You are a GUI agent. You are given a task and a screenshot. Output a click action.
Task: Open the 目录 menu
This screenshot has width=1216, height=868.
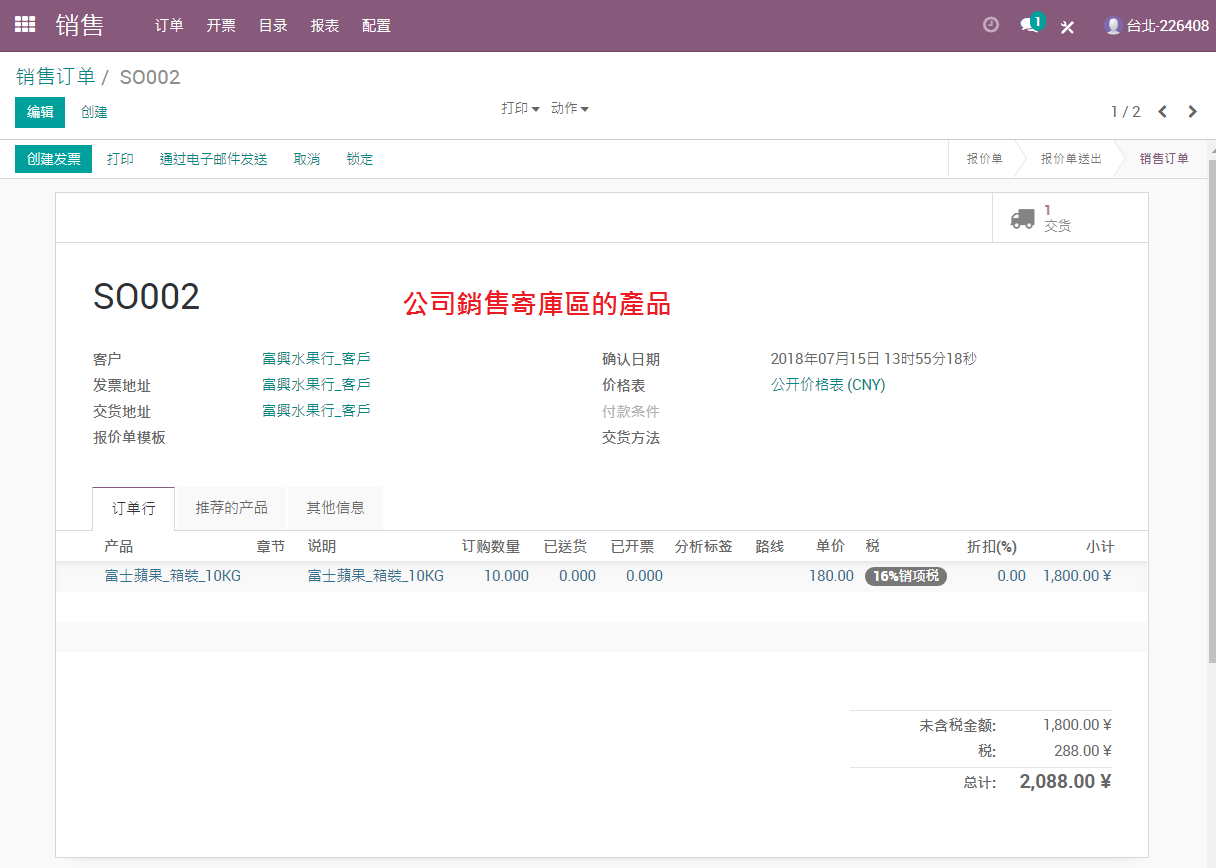click(x=273, y=26)
